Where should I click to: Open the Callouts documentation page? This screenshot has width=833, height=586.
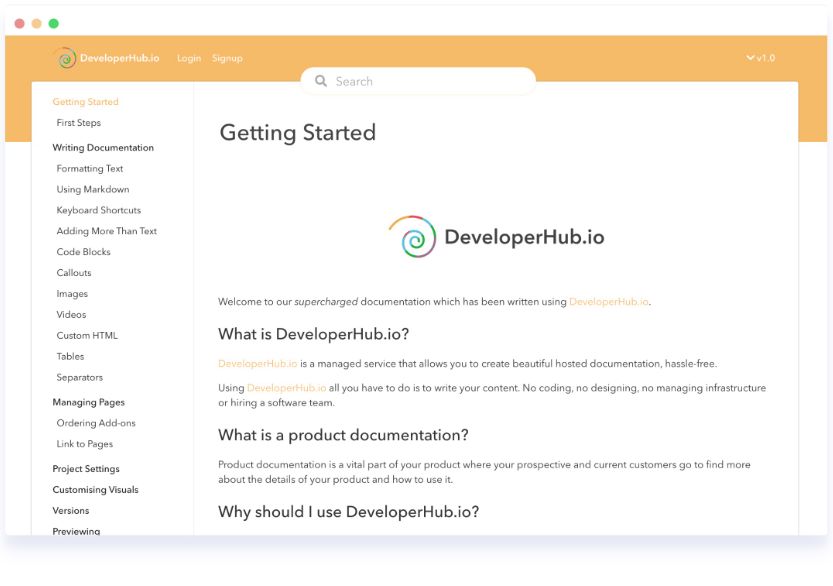[x=75, y=272]
